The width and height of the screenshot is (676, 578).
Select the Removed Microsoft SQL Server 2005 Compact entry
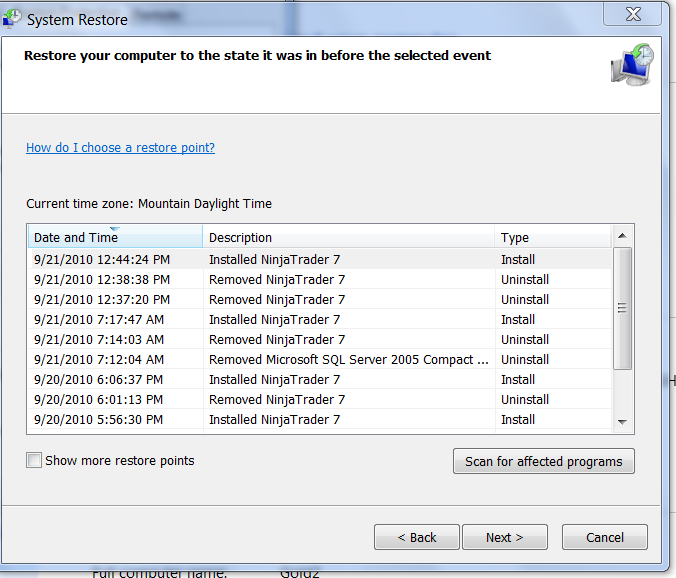[x=348, y=360]
